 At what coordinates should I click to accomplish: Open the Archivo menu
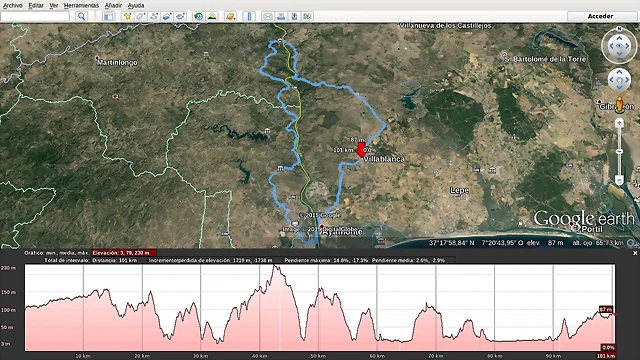(13, 5)
